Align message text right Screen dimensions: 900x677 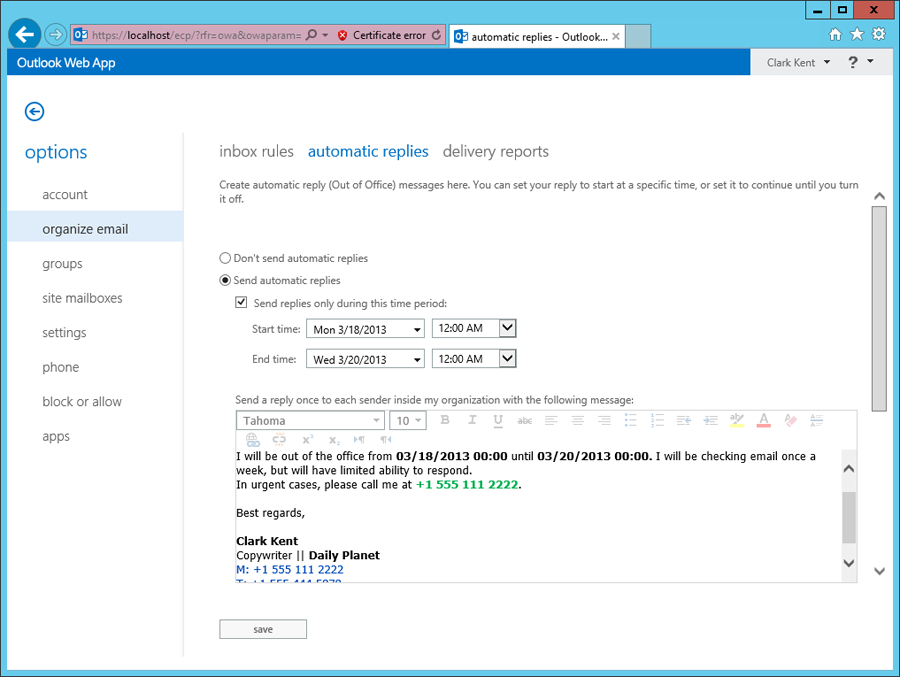click(x=604, y=421)
